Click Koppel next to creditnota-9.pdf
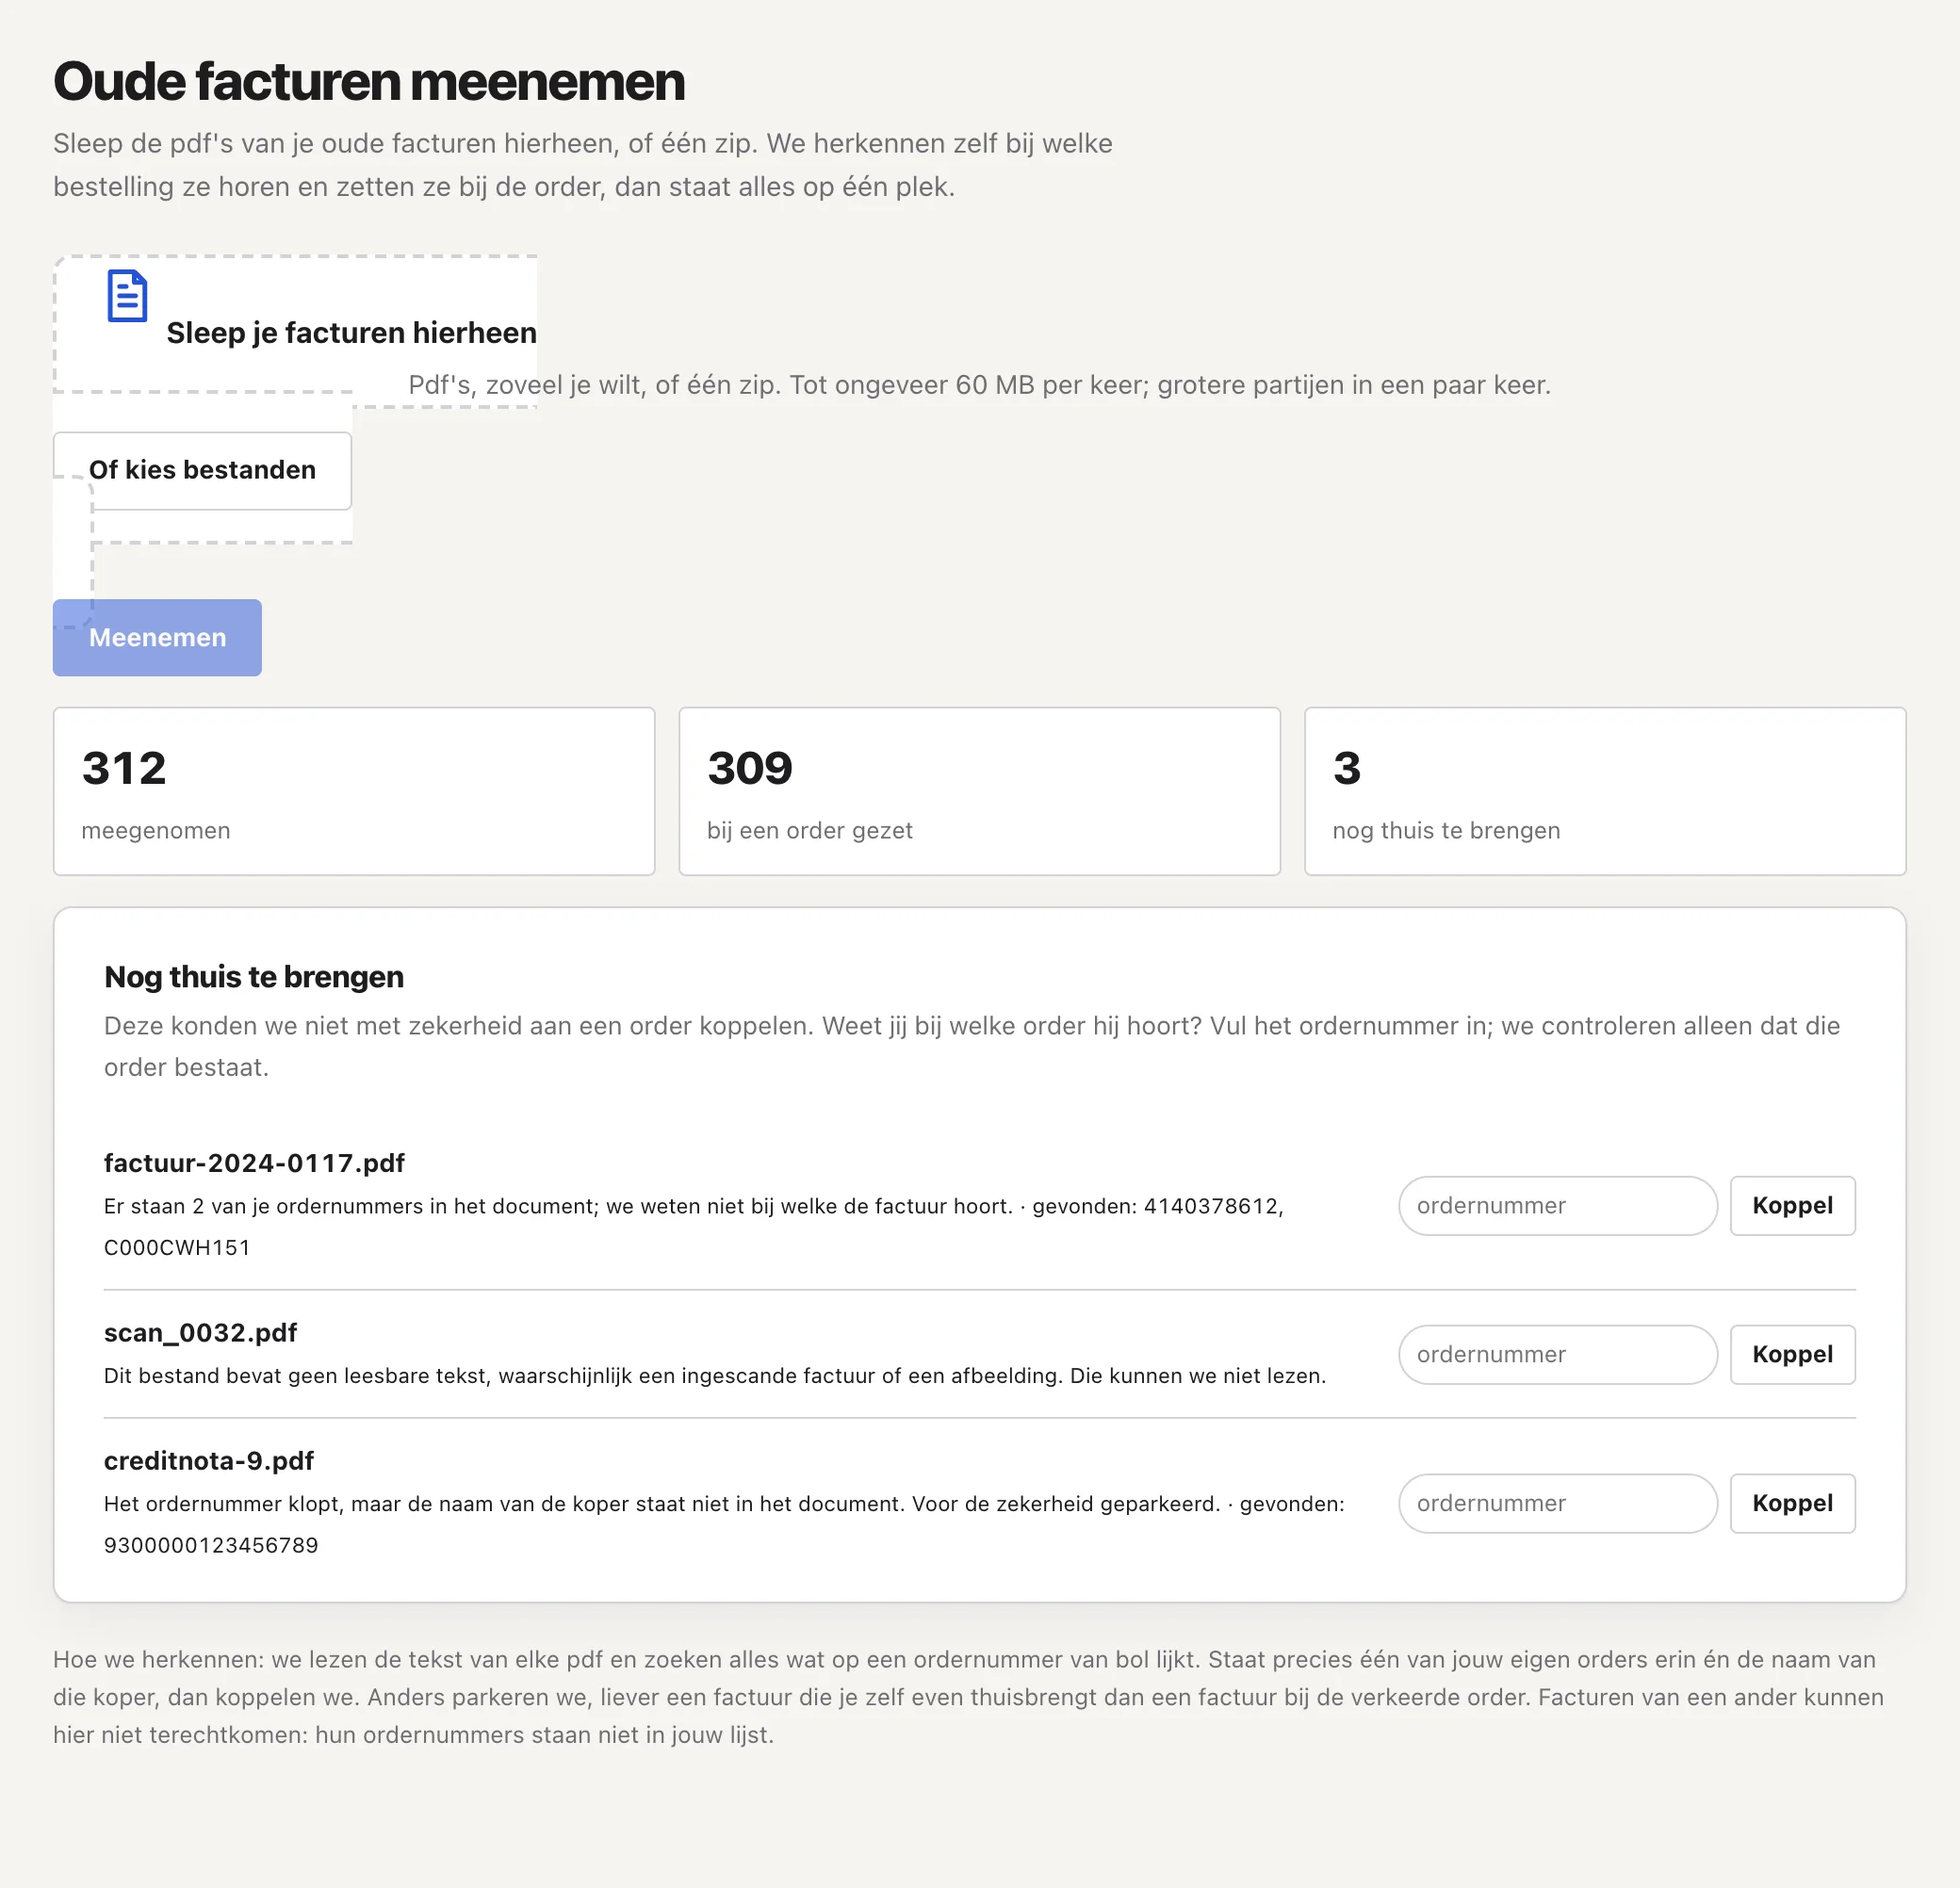This screenshot has width=1960, height=1888. coord(1792,1503)
